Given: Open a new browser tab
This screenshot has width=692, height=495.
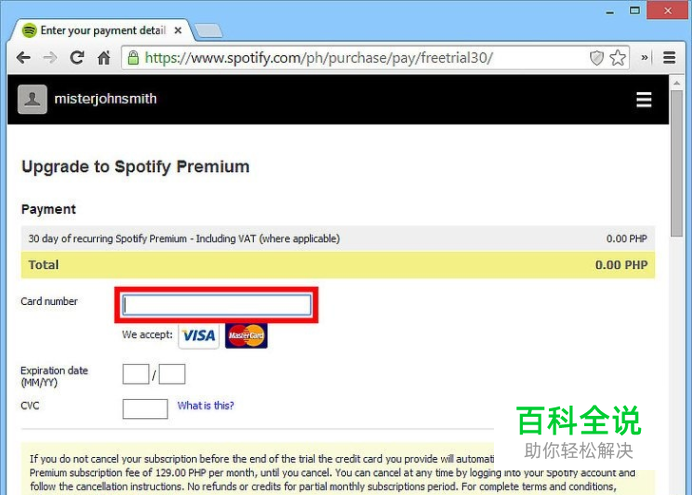Looking at the screenshot, I should (209, 31).
